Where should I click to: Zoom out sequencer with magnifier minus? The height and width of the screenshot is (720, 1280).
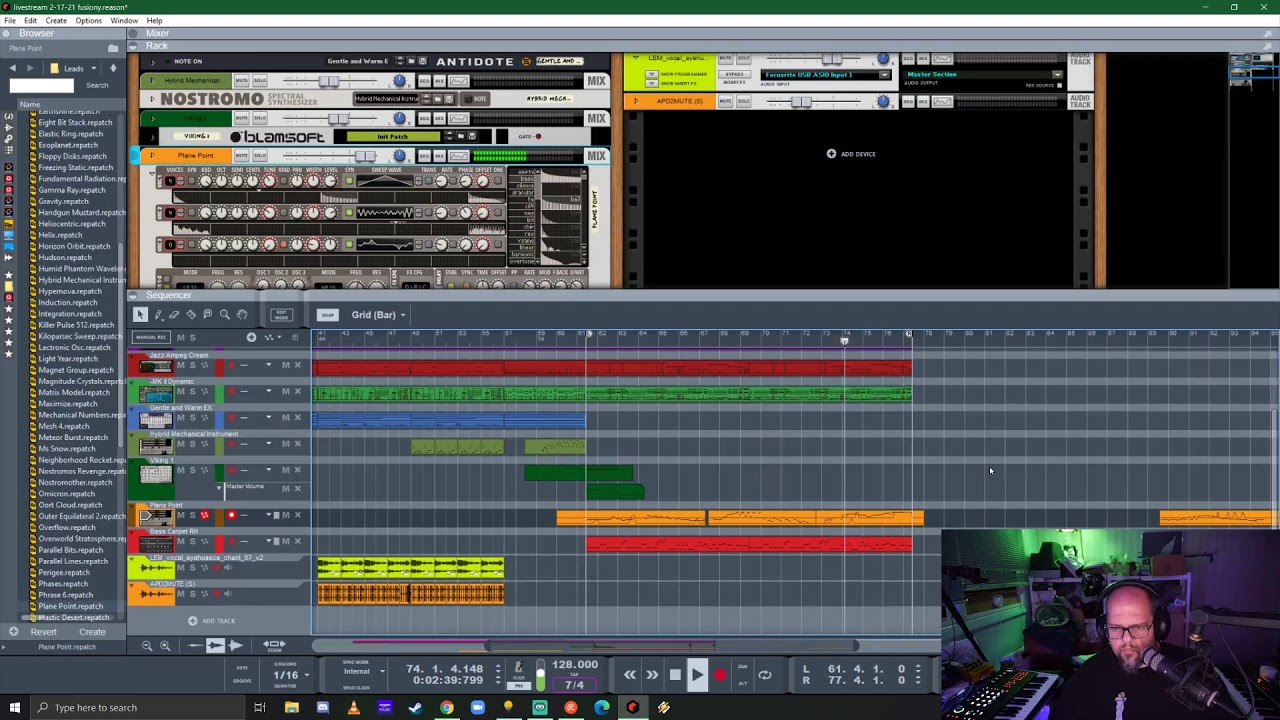click(147, 646)
